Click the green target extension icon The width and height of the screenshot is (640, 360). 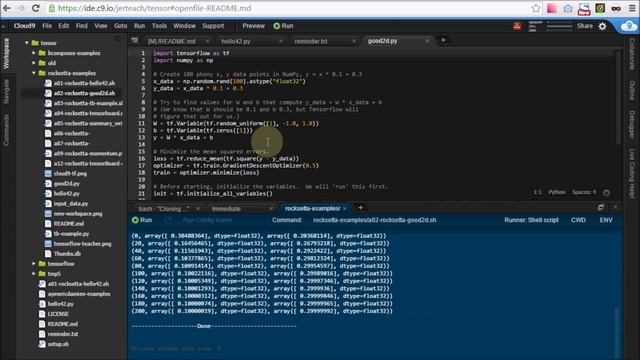[x=600, y=8]
